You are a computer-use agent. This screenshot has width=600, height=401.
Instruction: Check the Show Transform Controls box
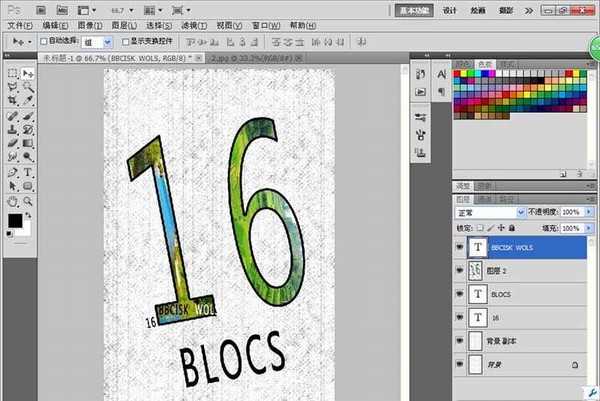click(x=125, y=42)
